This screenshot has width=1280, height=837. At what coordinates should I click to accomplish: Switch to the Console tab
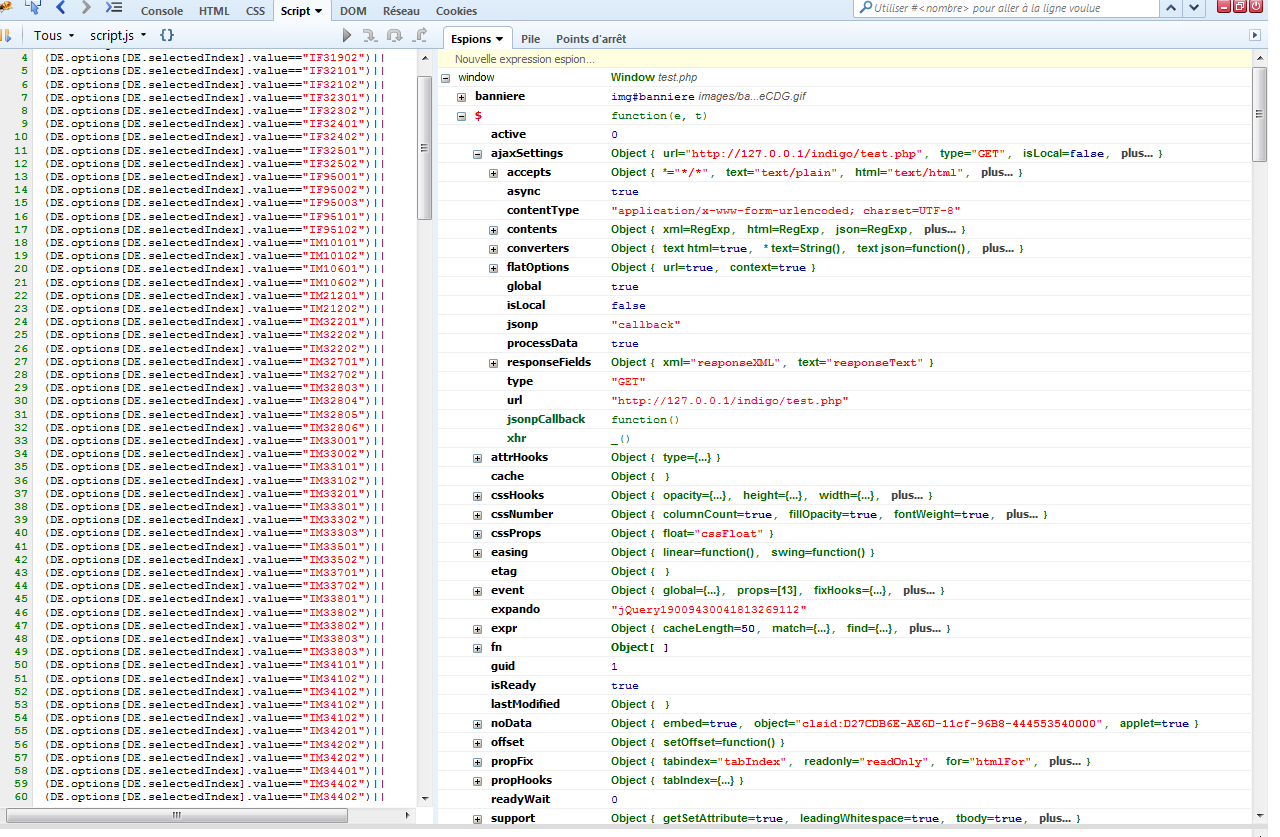coord(162,10)
